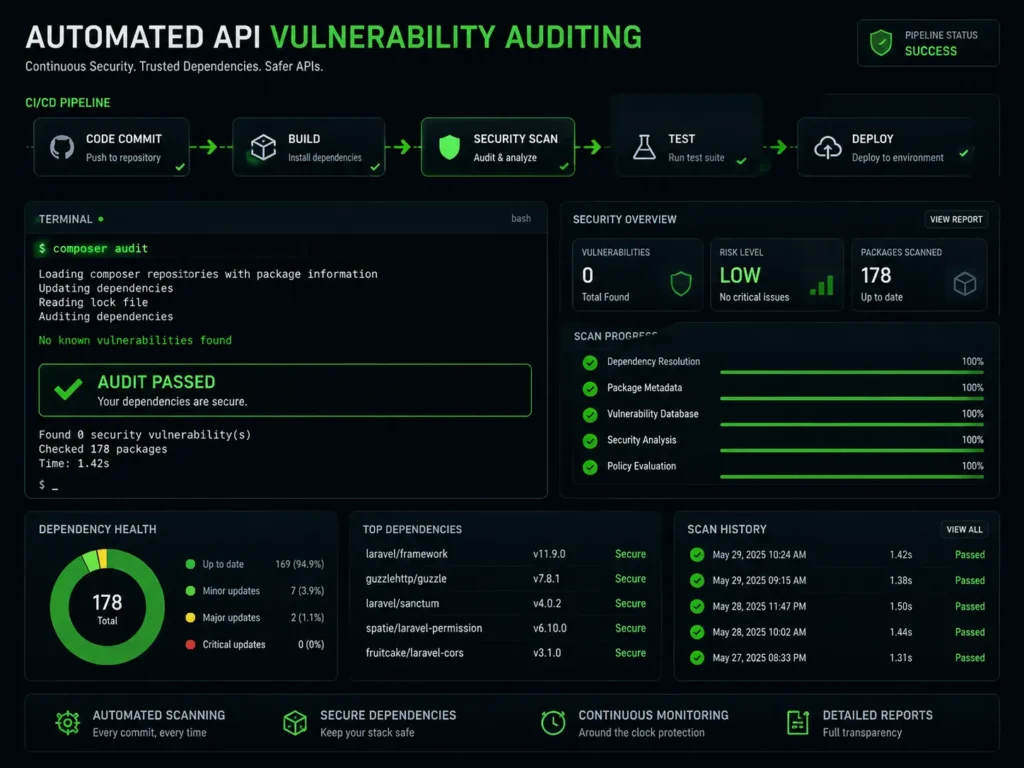
Task: Click the 1.31s scan duration
Action: coord(901,658)
